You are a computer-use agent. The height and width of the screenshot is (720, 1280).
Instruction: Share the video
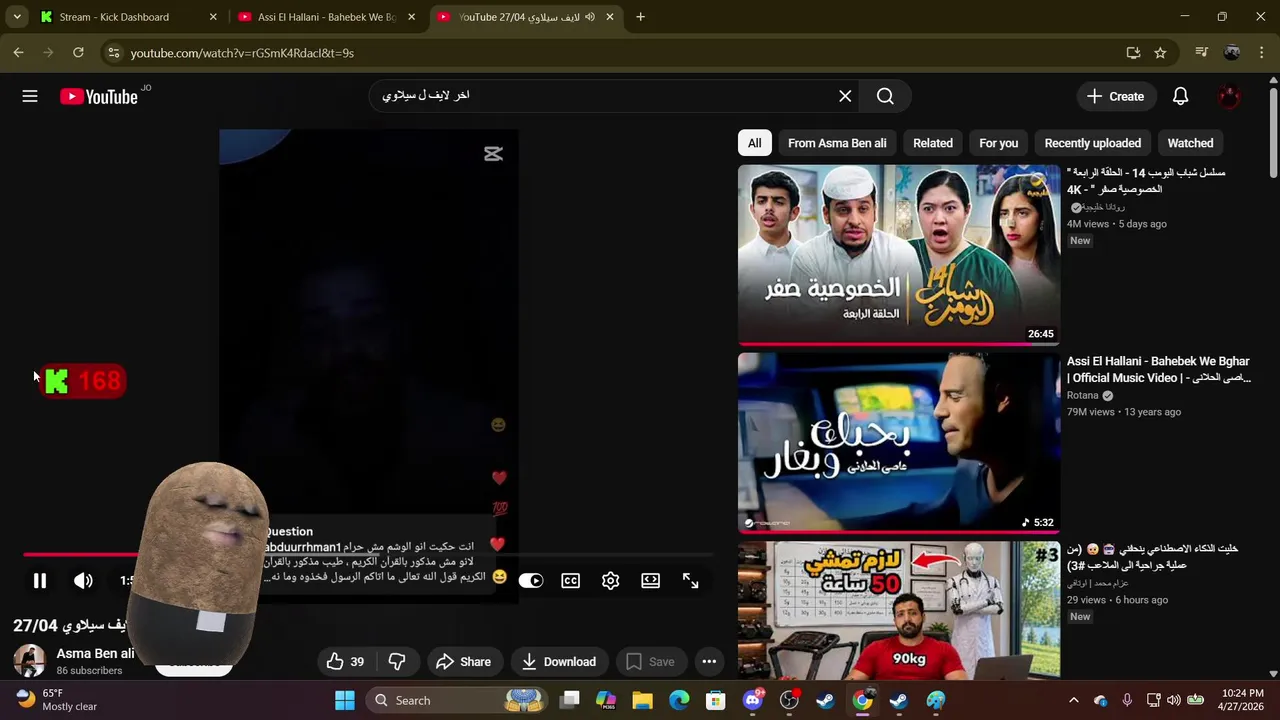[x=463, y=661]
